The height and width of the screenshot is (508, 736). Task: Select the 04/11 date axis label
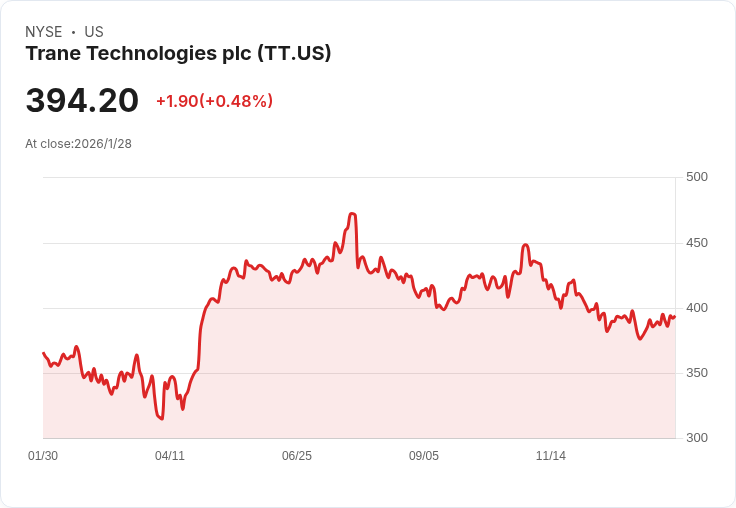pyautogui.click(x=170, y=456)
